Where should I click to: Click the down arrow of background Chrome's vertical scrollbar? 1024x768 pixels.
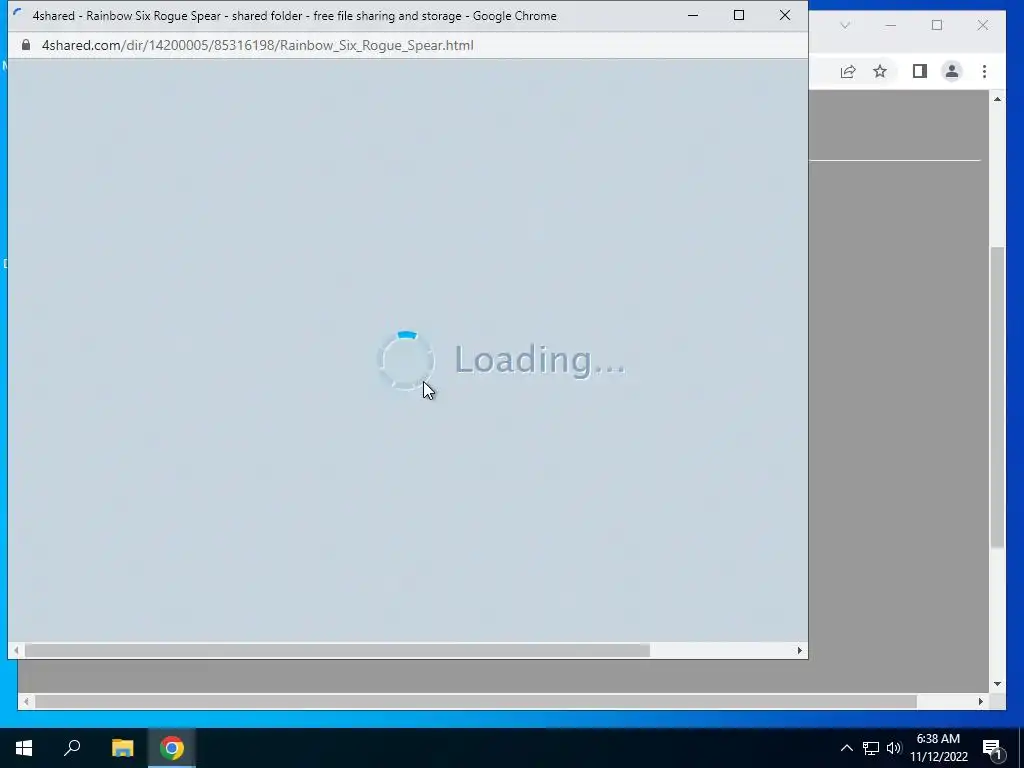point(997,684)
